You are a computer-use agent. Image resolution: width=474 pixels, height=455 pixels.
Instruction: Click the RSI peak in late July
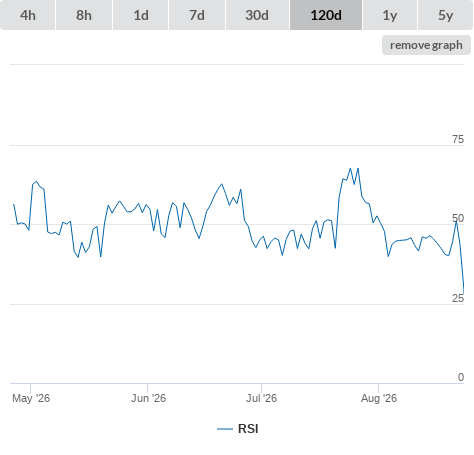point(350,169)
